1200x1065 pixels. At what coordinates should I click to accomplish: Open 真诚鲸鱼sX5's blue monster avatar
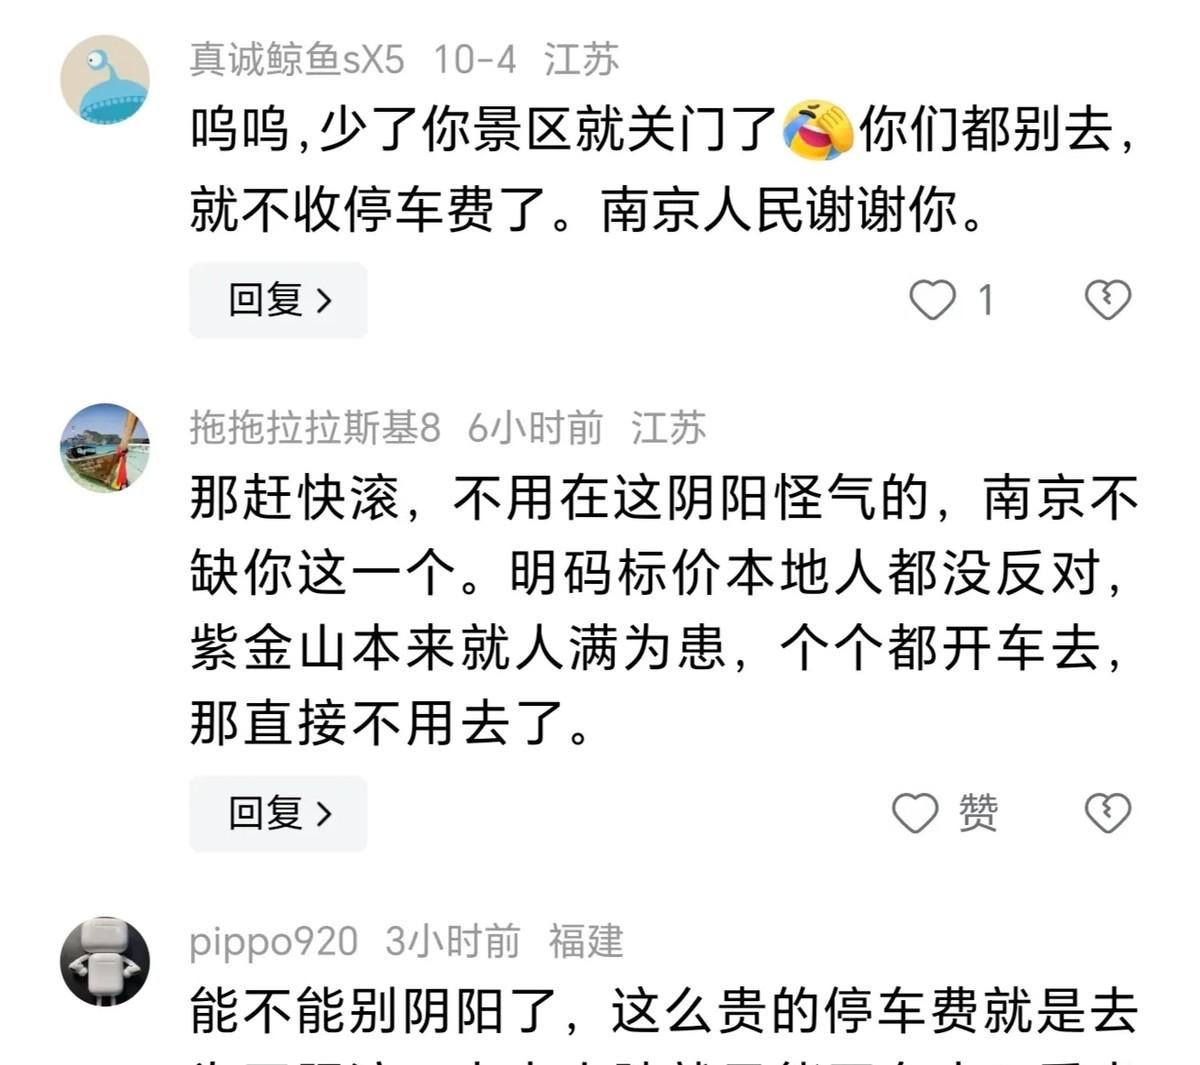[105, 80]
